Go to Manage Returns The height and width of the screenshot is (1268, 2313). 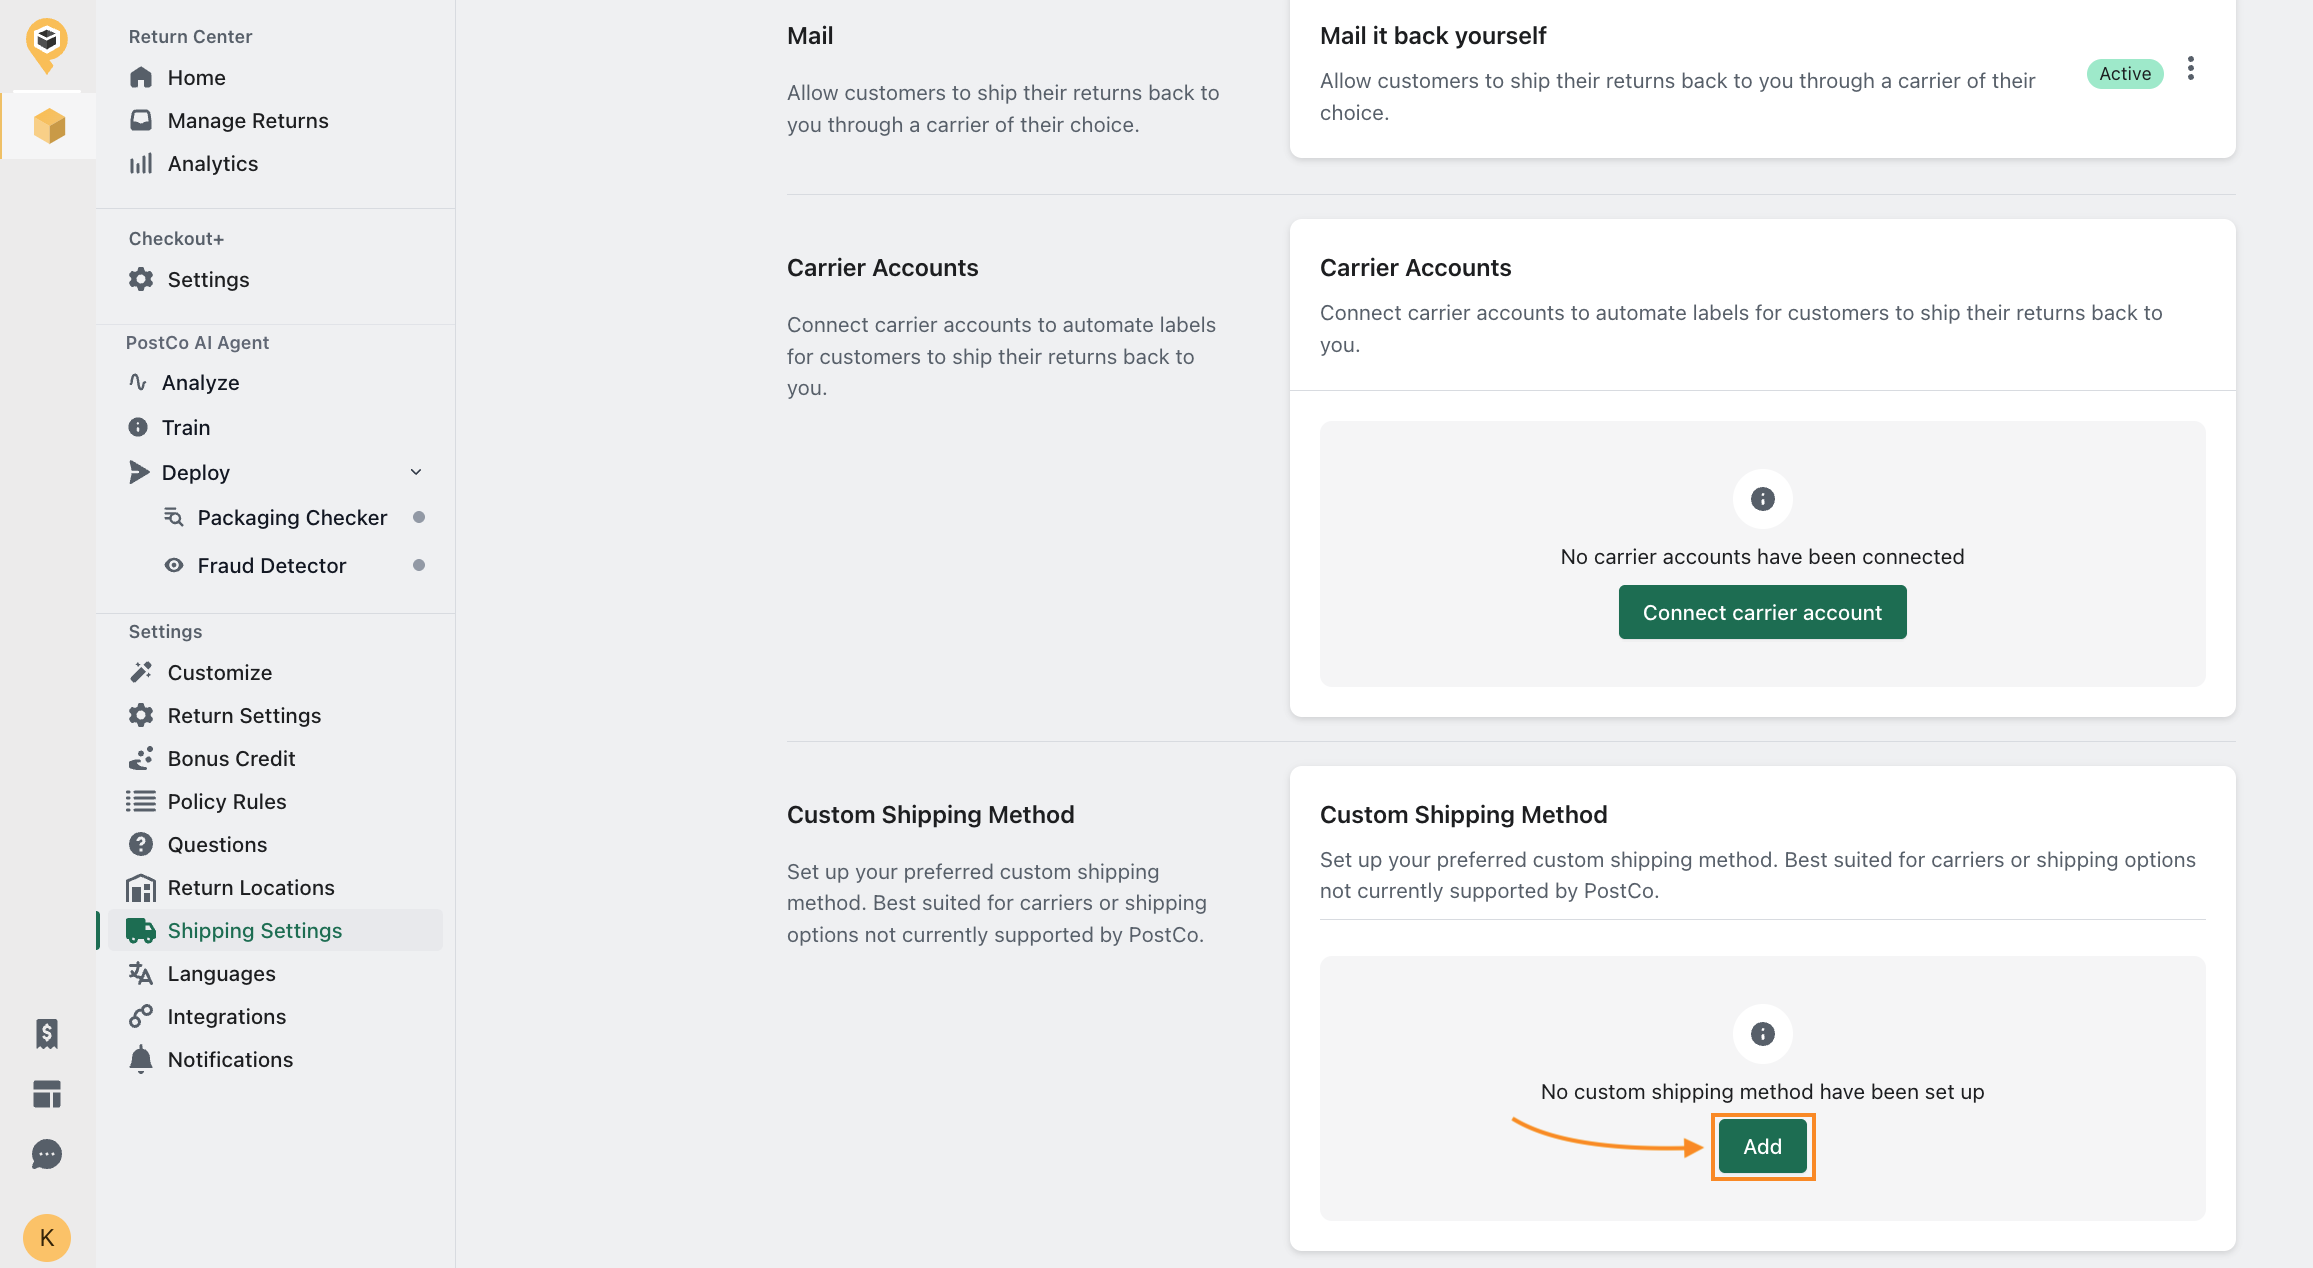[248, 120]
